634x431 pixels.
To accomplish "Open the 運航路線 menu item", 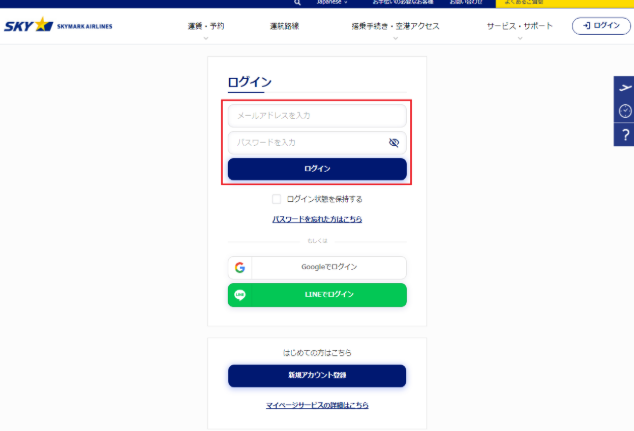I will pyautogui.click(x=284, y=26).
